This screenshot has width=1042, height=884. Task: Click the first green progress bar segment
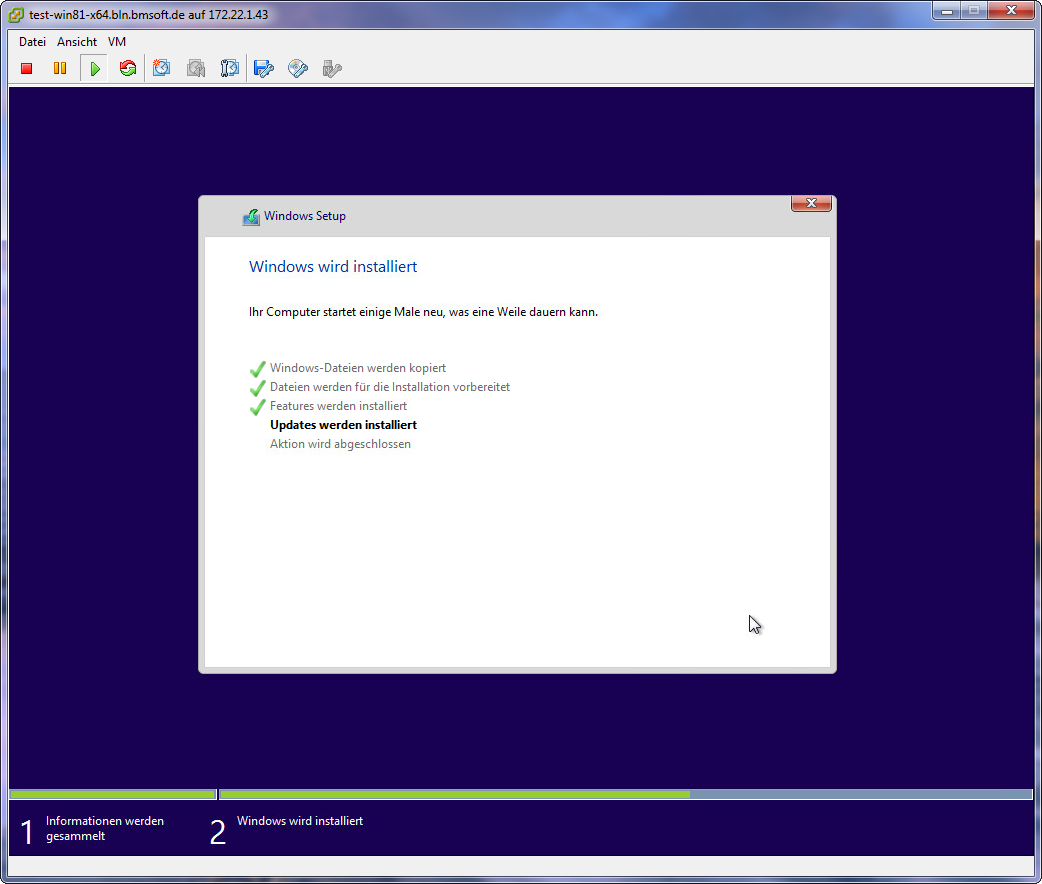coord(113,794)
